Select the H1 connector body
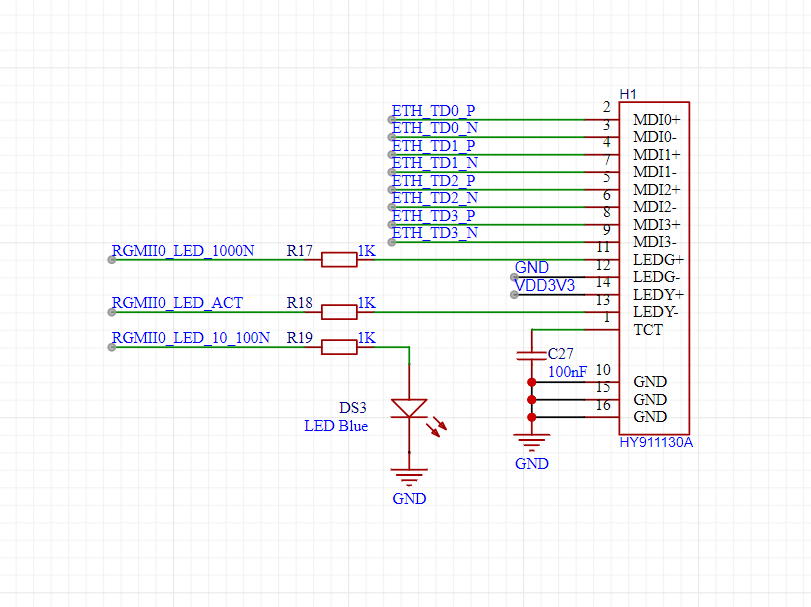 point(654,268)
